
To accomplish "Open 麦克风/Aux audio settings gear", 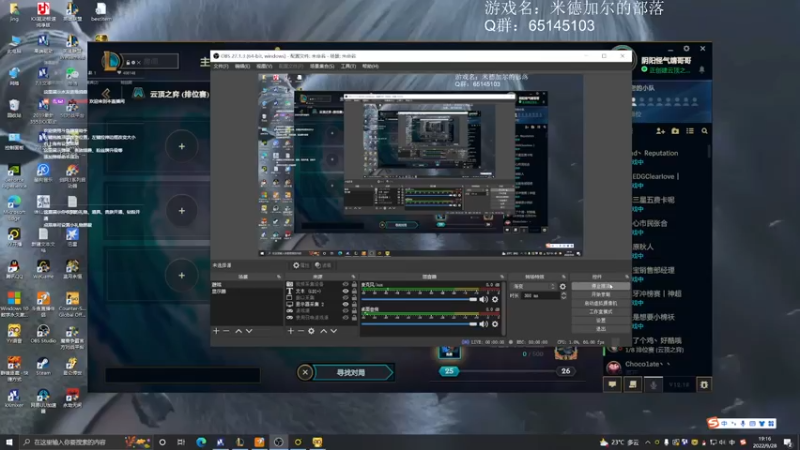I will coord(495,299).
